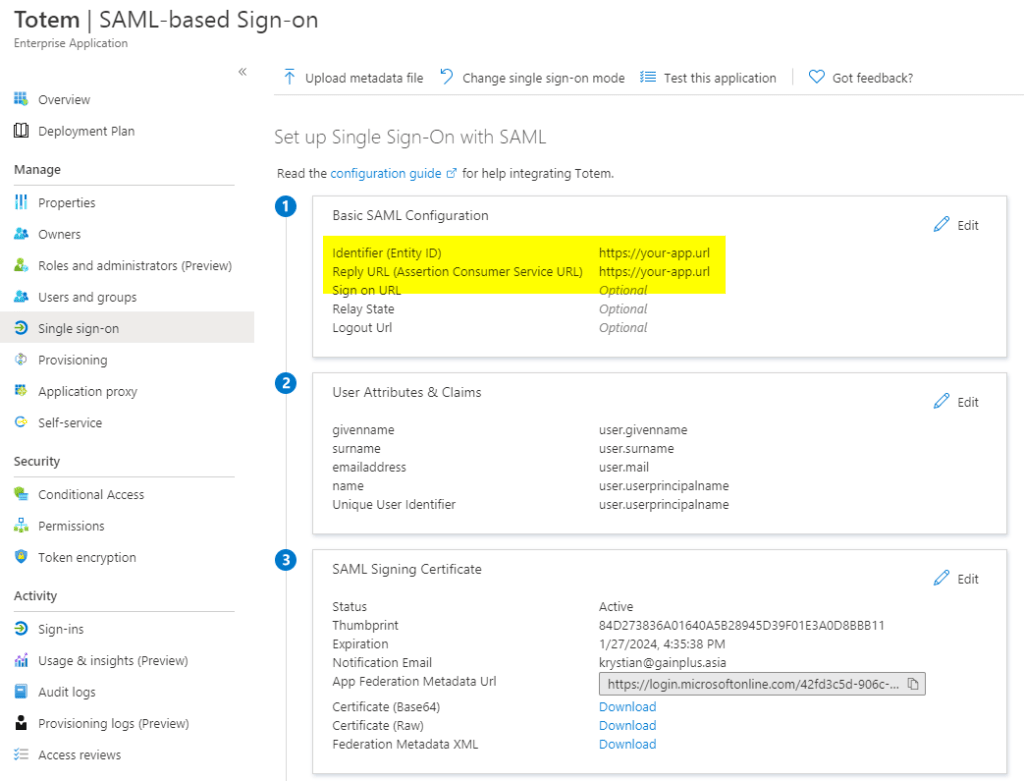Click the Properties bars icon
This screenshot has width=1024, height=781.
click(x=21, y=202)
